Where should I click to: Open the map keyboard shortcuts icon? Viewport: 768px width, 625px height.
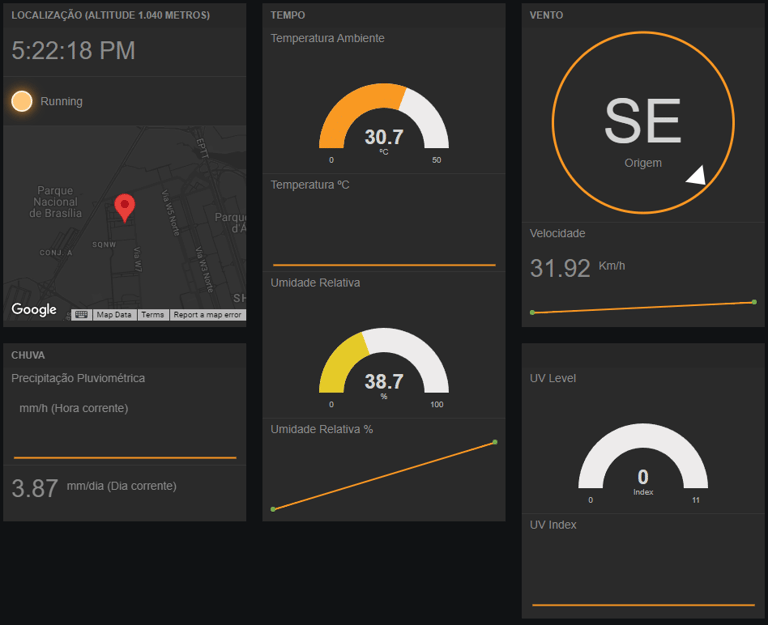tap(81, 314)
